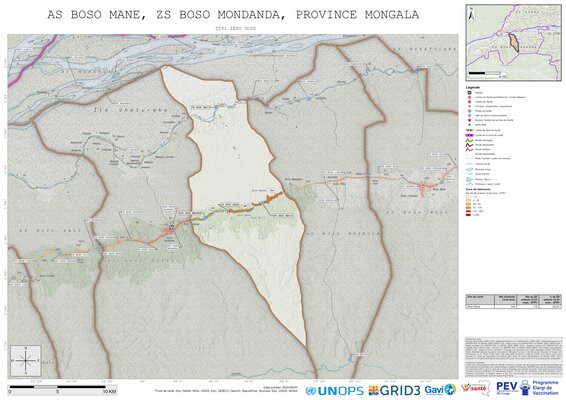Click the GRID3 logo

coord(394,390)
